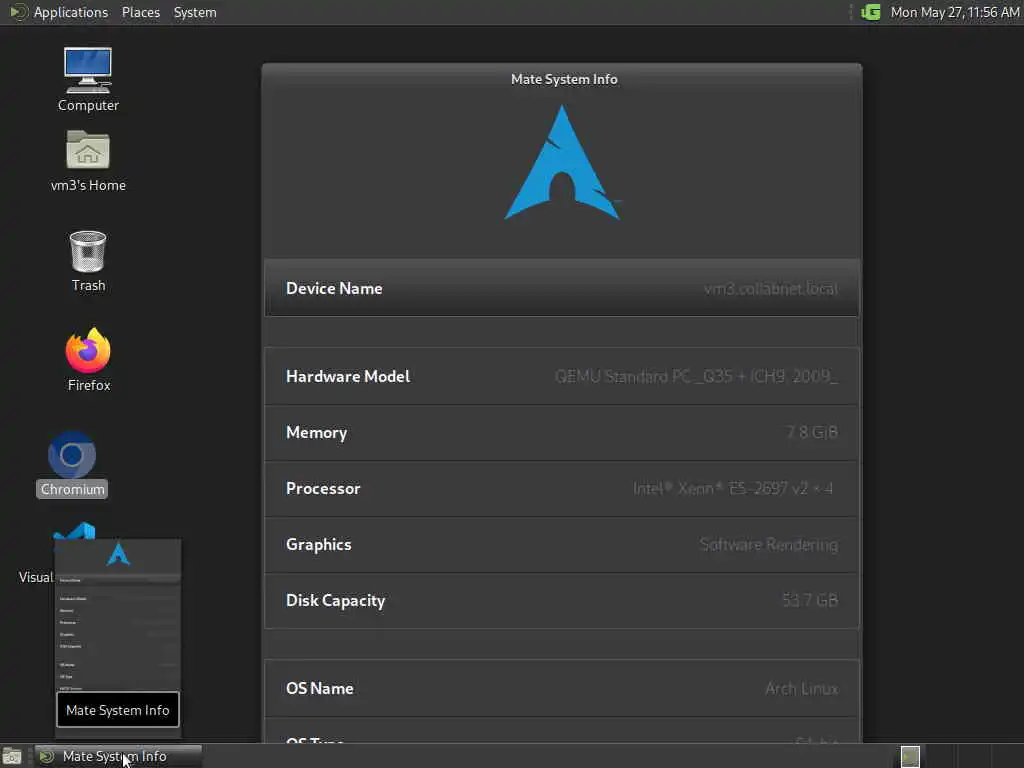Click the Arch Linux logo
1024x768 pixels.
tap(562, 163)
